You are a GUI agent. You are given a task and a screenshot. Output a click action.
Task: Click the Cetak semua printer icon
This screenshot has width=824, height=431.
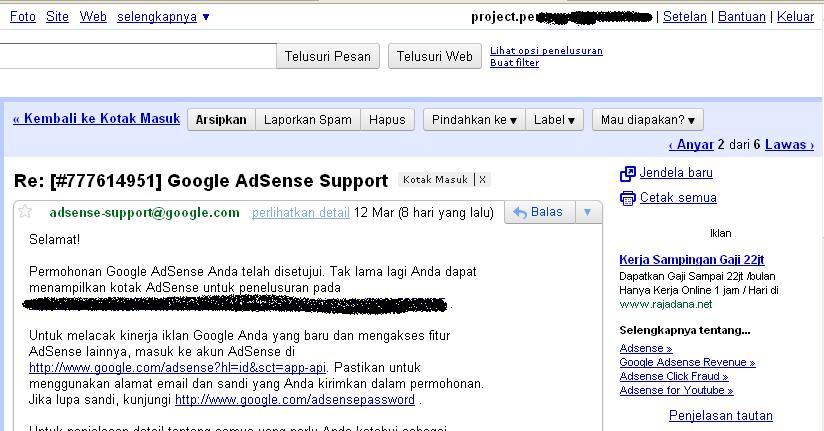(x=627, y=198)
